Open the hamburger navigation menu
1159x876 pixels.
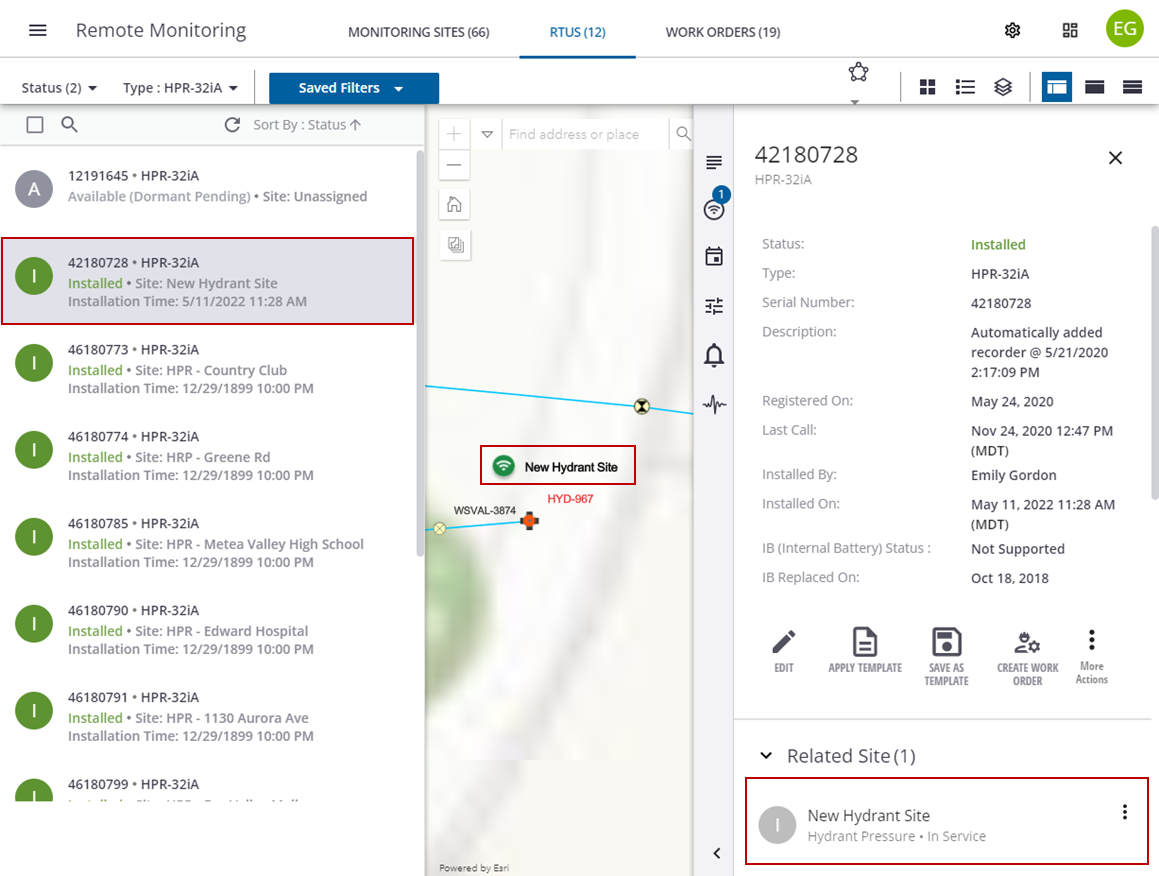38,30
